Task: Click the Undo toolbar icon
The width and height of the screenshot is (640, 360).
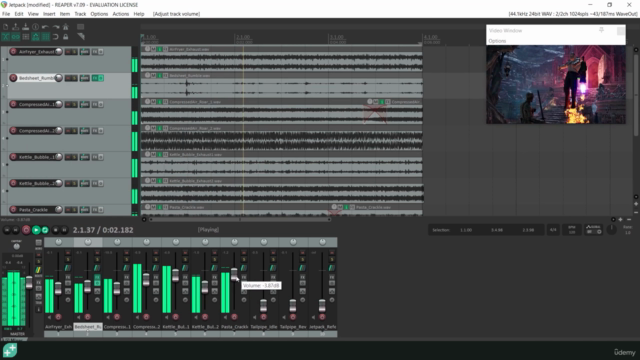Action: (x=45, y=27)
